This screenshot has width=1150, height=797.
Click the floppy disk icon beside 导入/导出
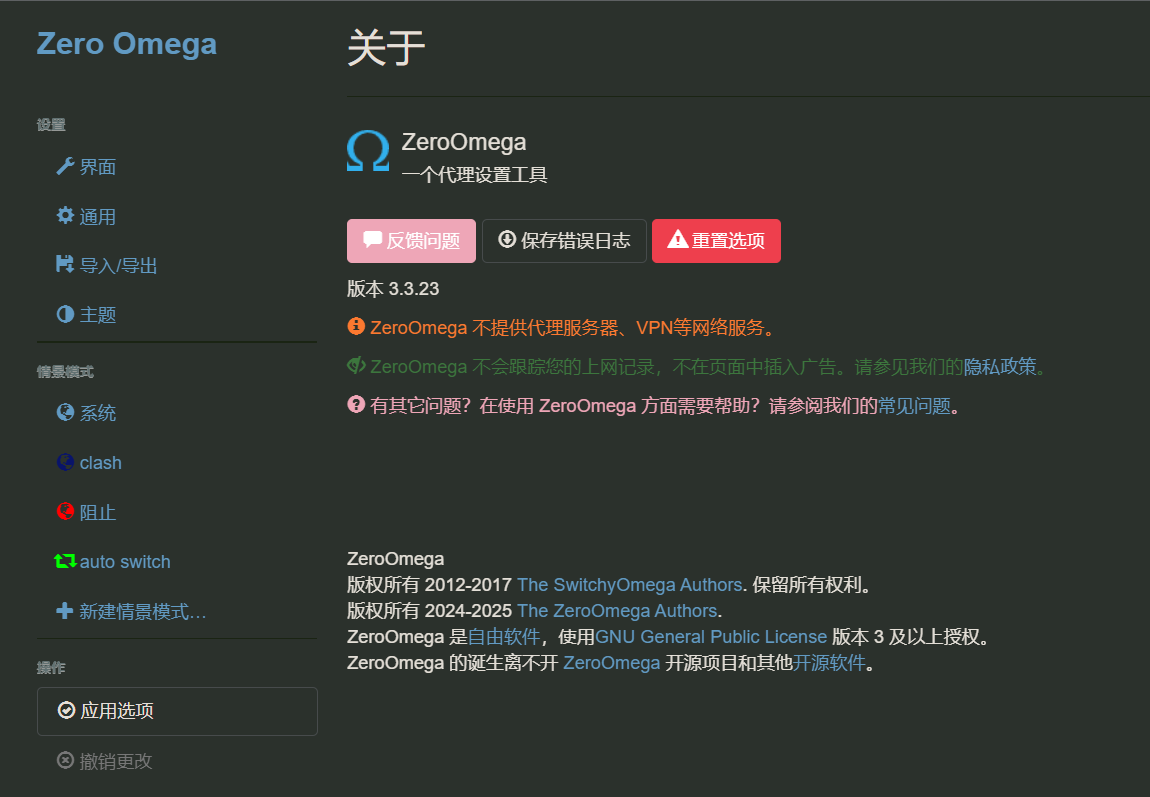pos(65,265)
